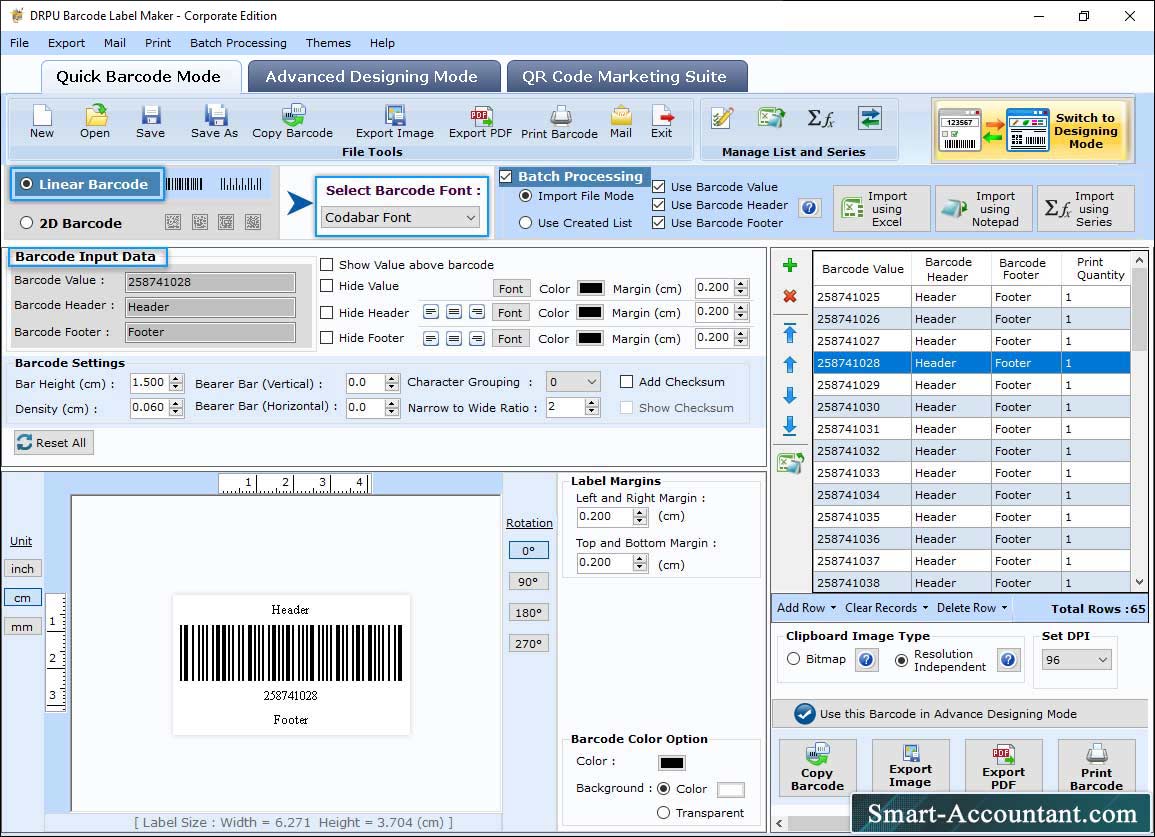Set rotation to 90 degrees

tap(528, 581)
